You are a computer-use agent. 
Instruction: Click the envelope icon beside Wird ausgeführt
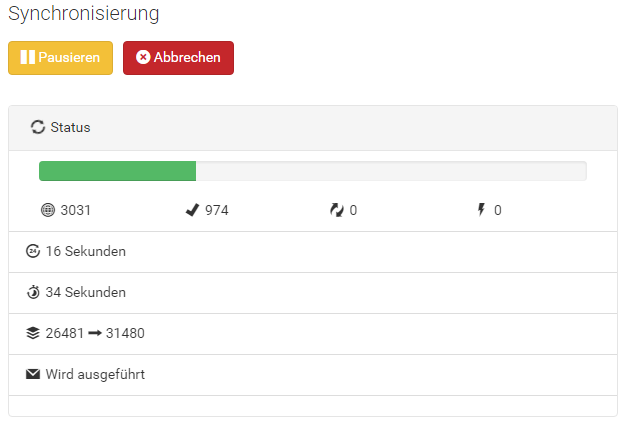pyautogui.click(x=33, y=374)
